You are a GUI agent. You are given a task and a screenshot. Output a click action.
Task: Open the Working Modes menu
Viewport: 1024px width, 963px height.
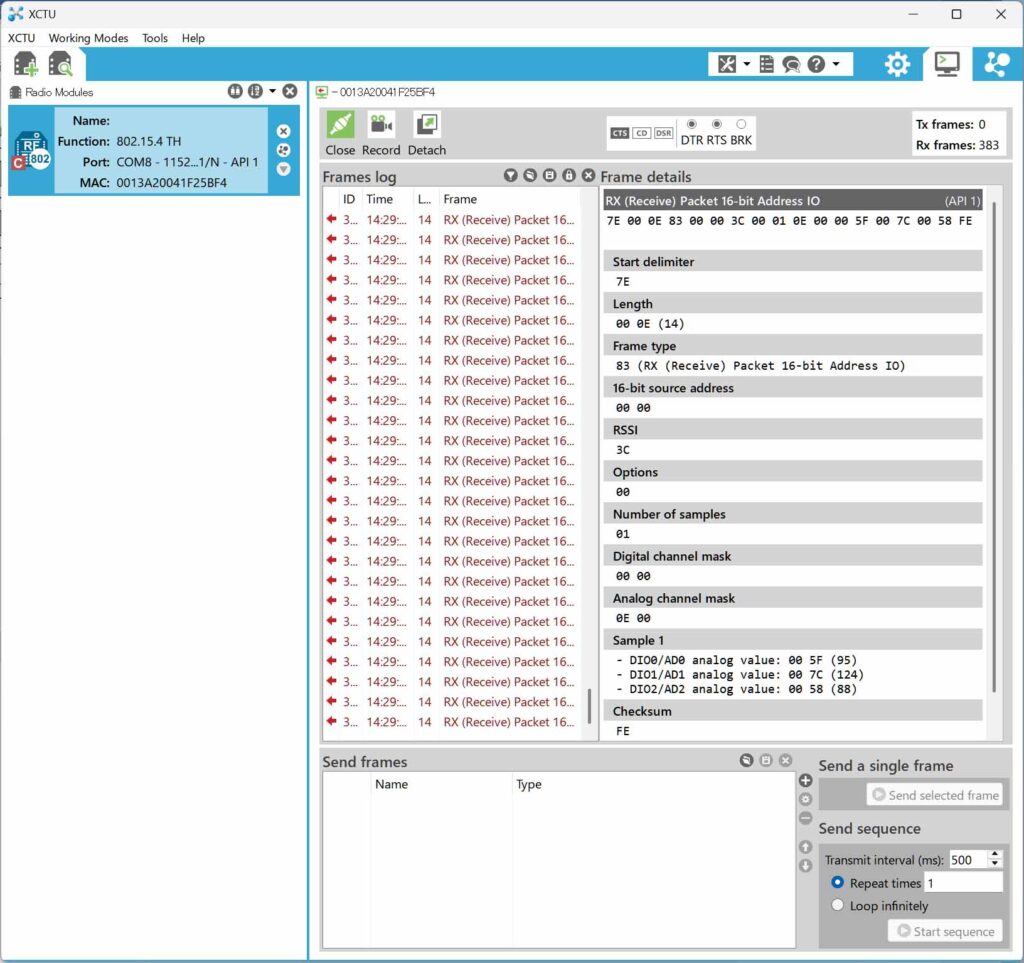click(x=88, y=38)
